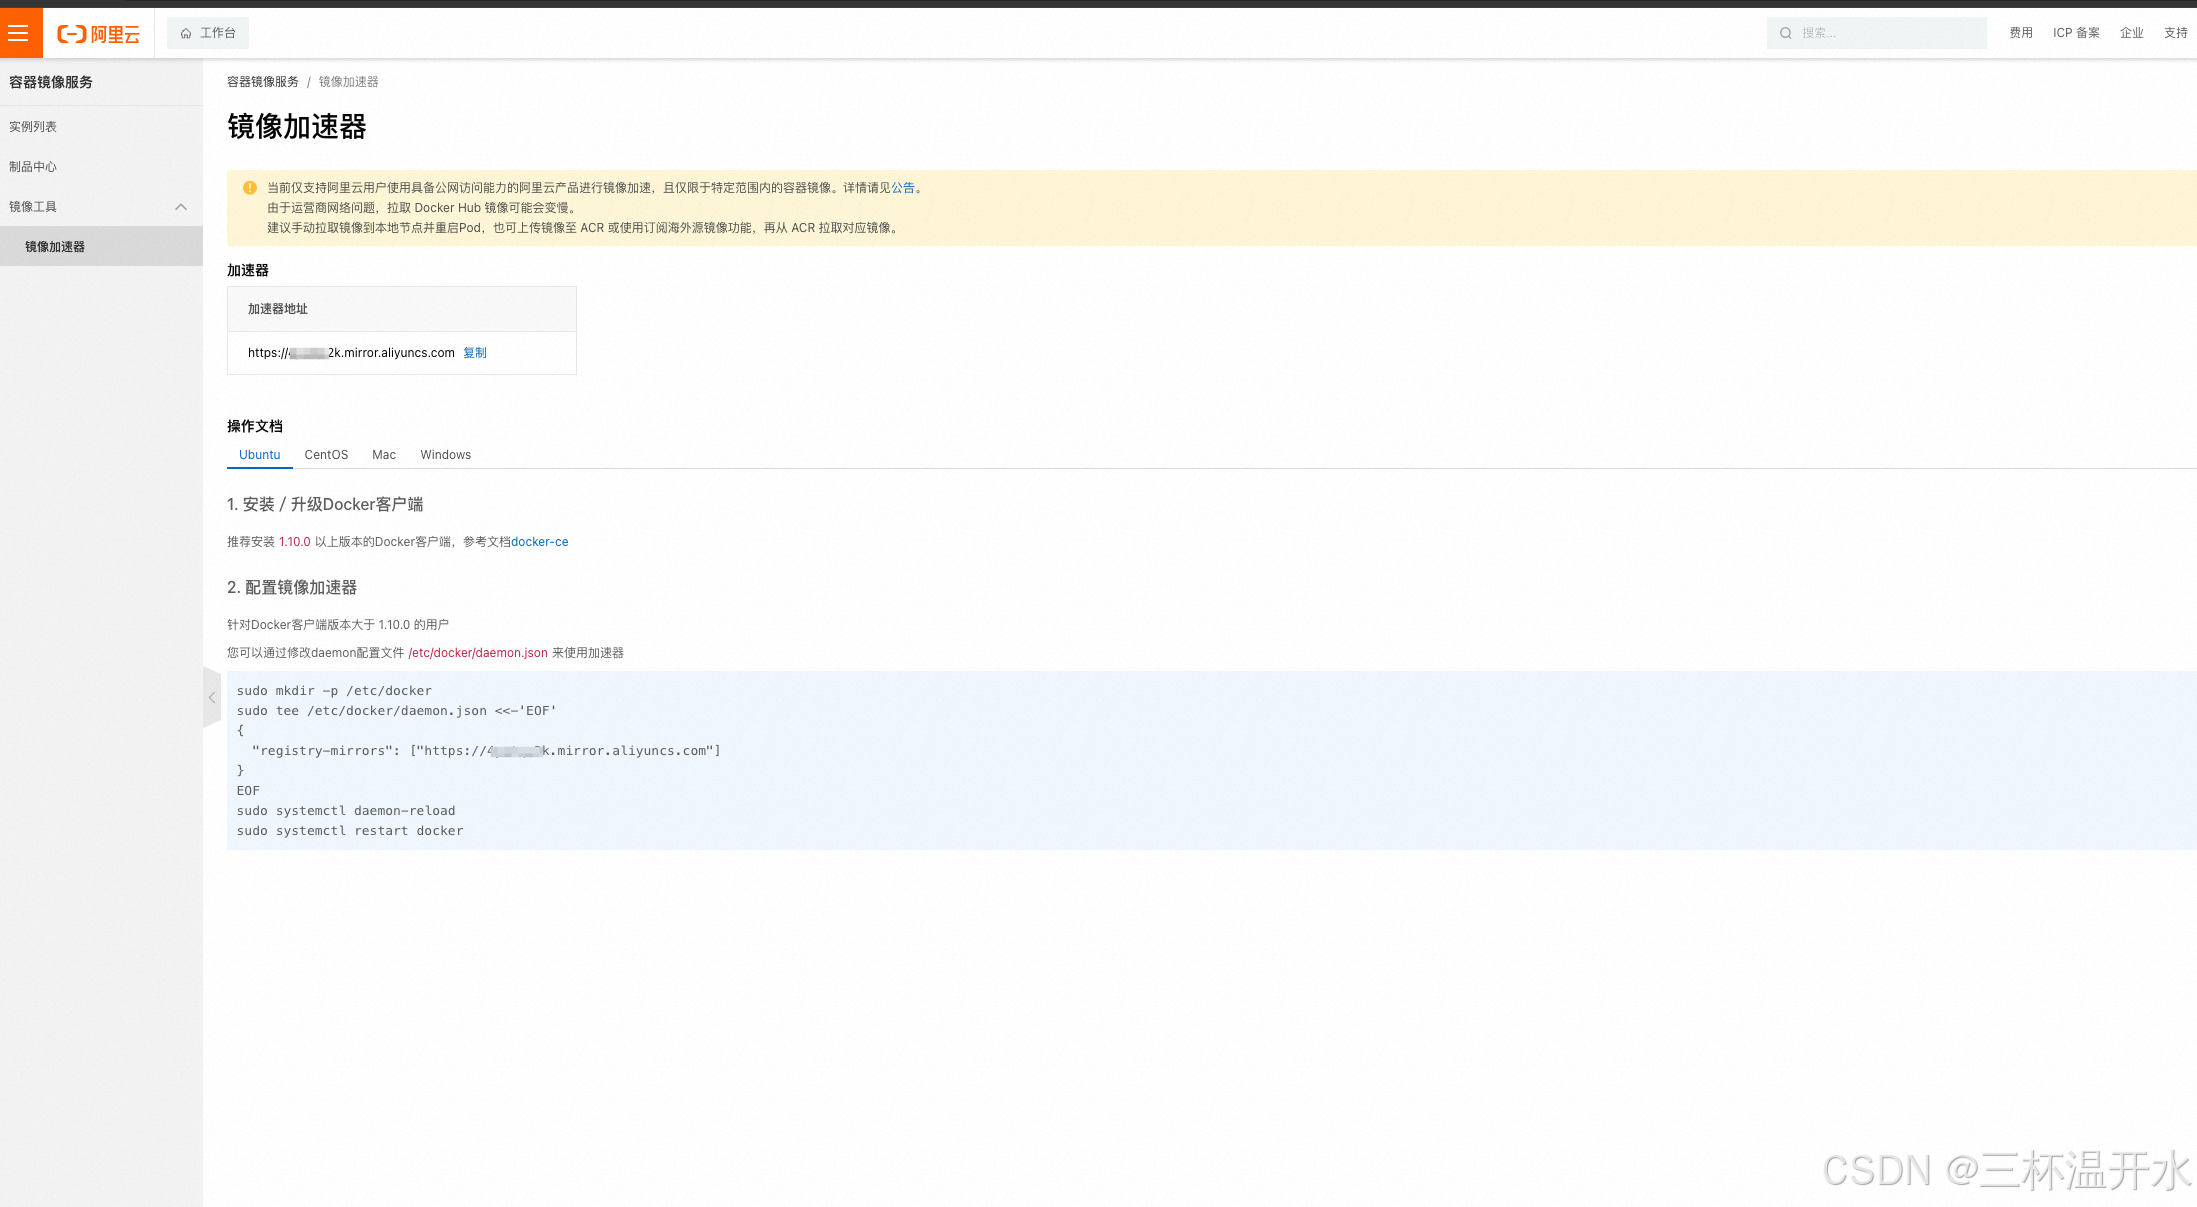Viewport: 2197px width, 1207px height.
Task: Open the ICP 备案 top menu
Action: 2075,33
